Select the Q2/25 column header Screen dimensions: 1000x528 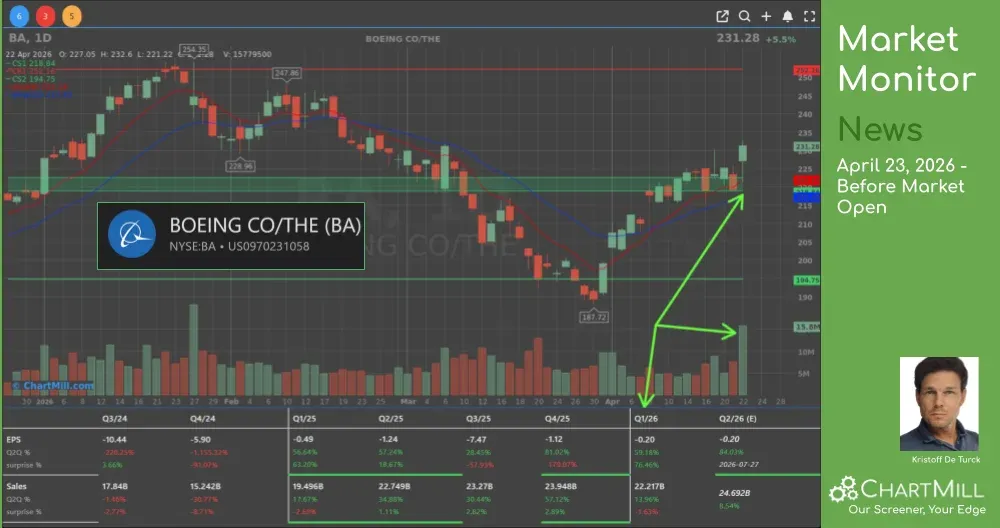[x=391, y=419]
